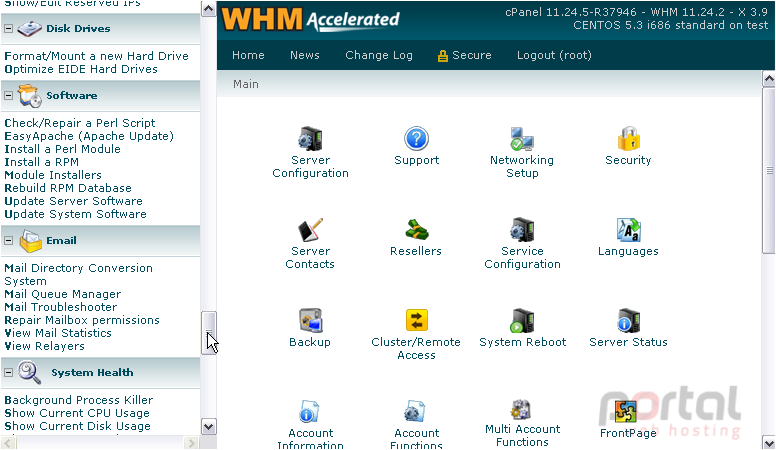Click the WHM Accelerated logo
The width and height of the screenshot is (776, 450).
310,20
